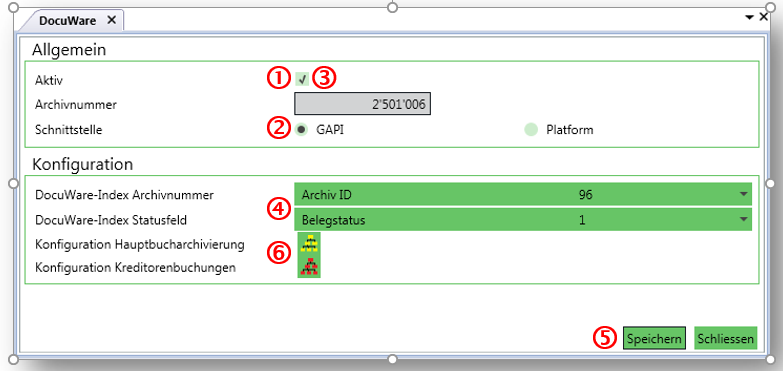Focus the Archivnummer input field
783x371 pixels.
click(x=363, y=104)
